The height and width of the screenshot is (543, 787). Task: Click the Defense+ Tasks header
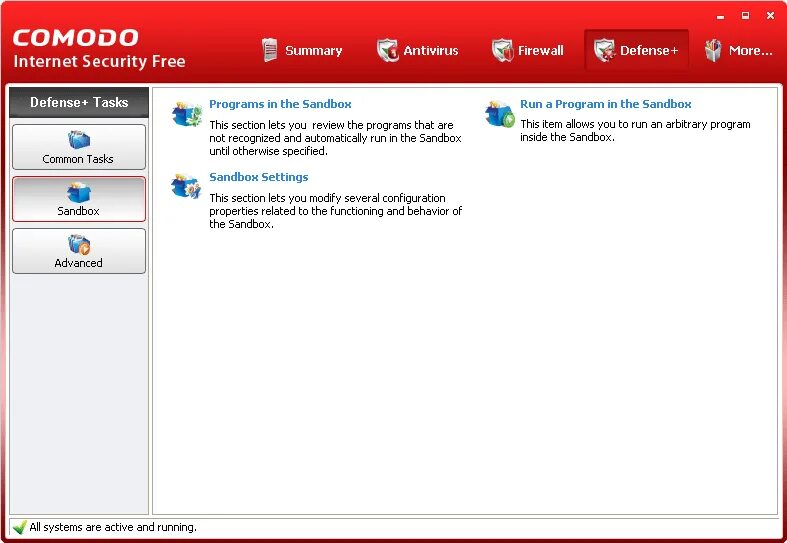pos(79,102)
